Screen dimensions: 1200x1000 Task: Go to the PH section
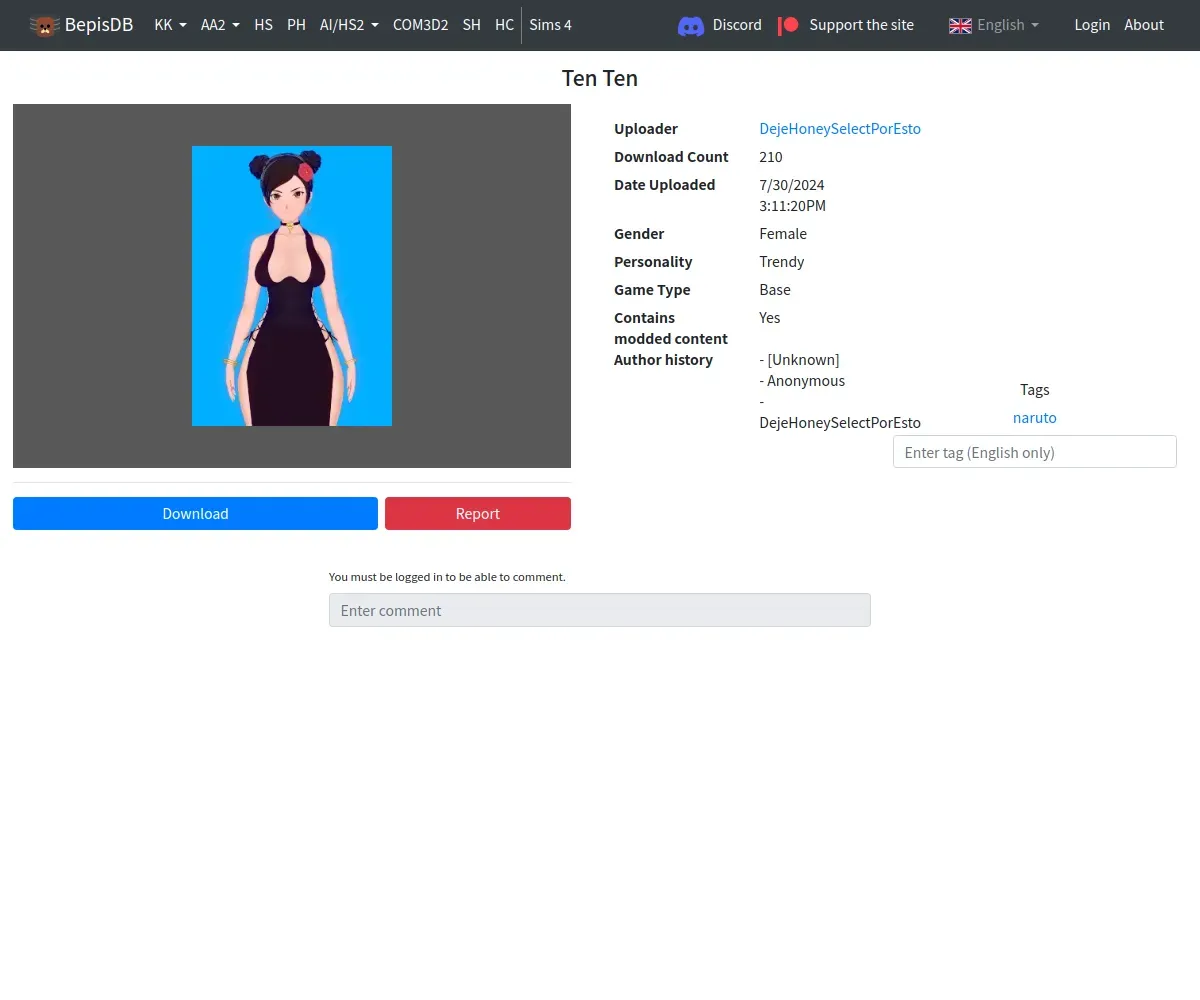(296, 25)
